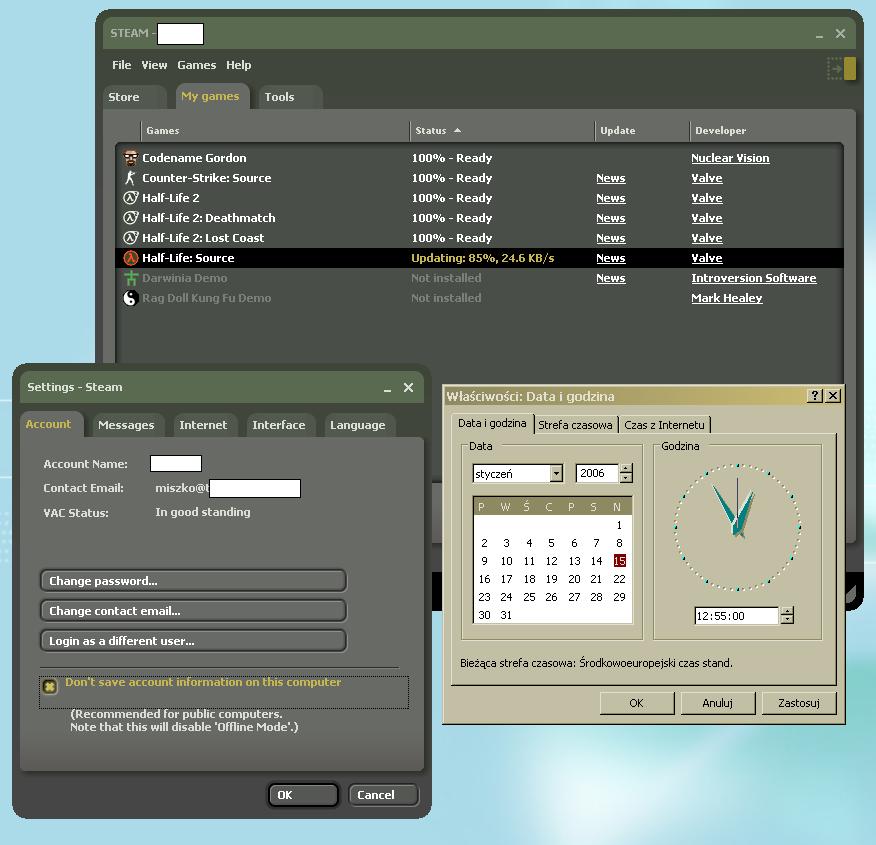
Task: Open the Help menu in Steam
Action: [239, 65]
